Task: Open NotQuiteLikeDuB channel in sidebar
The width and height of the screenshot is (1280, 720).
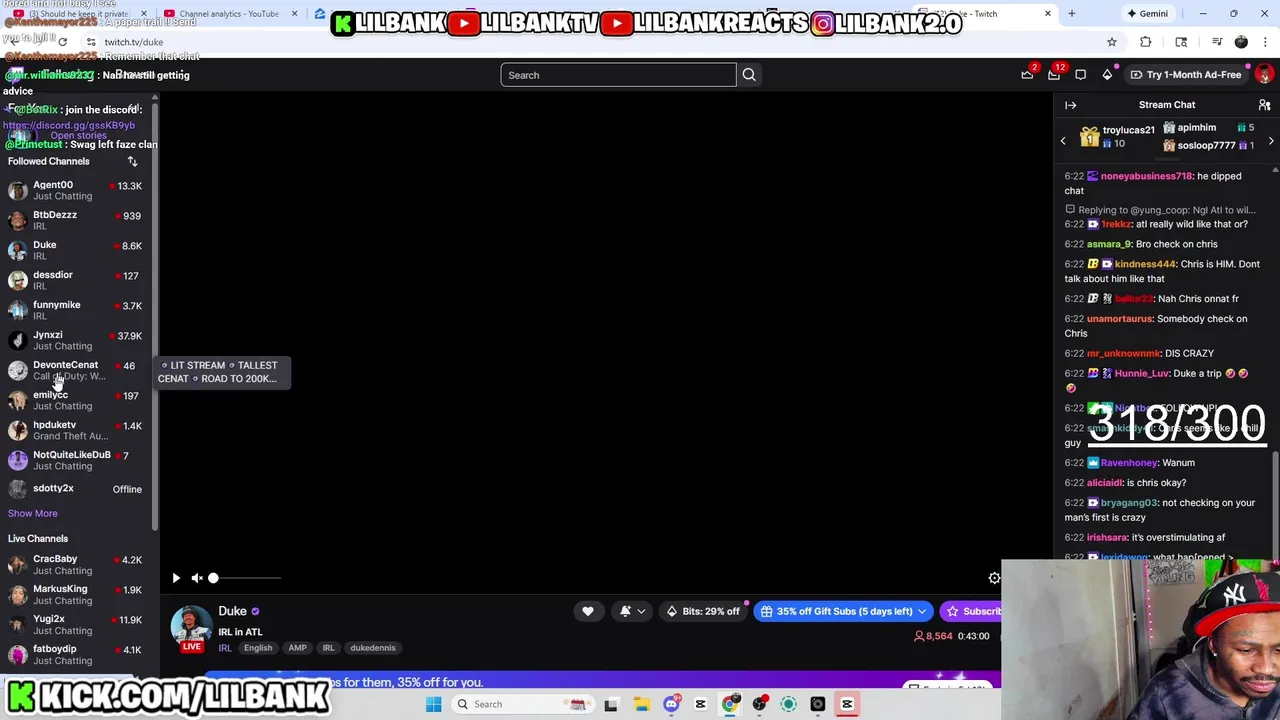Action: point(78,460)
